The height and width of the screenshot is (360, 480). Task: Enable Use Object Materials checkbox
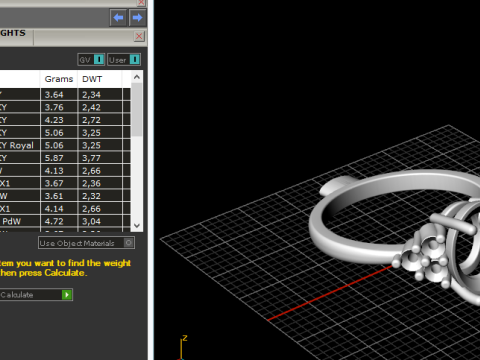click(129, 243)
